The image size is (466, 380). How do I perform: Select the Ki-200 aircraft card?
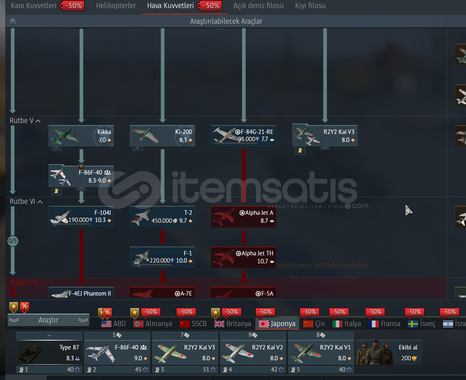162,135
